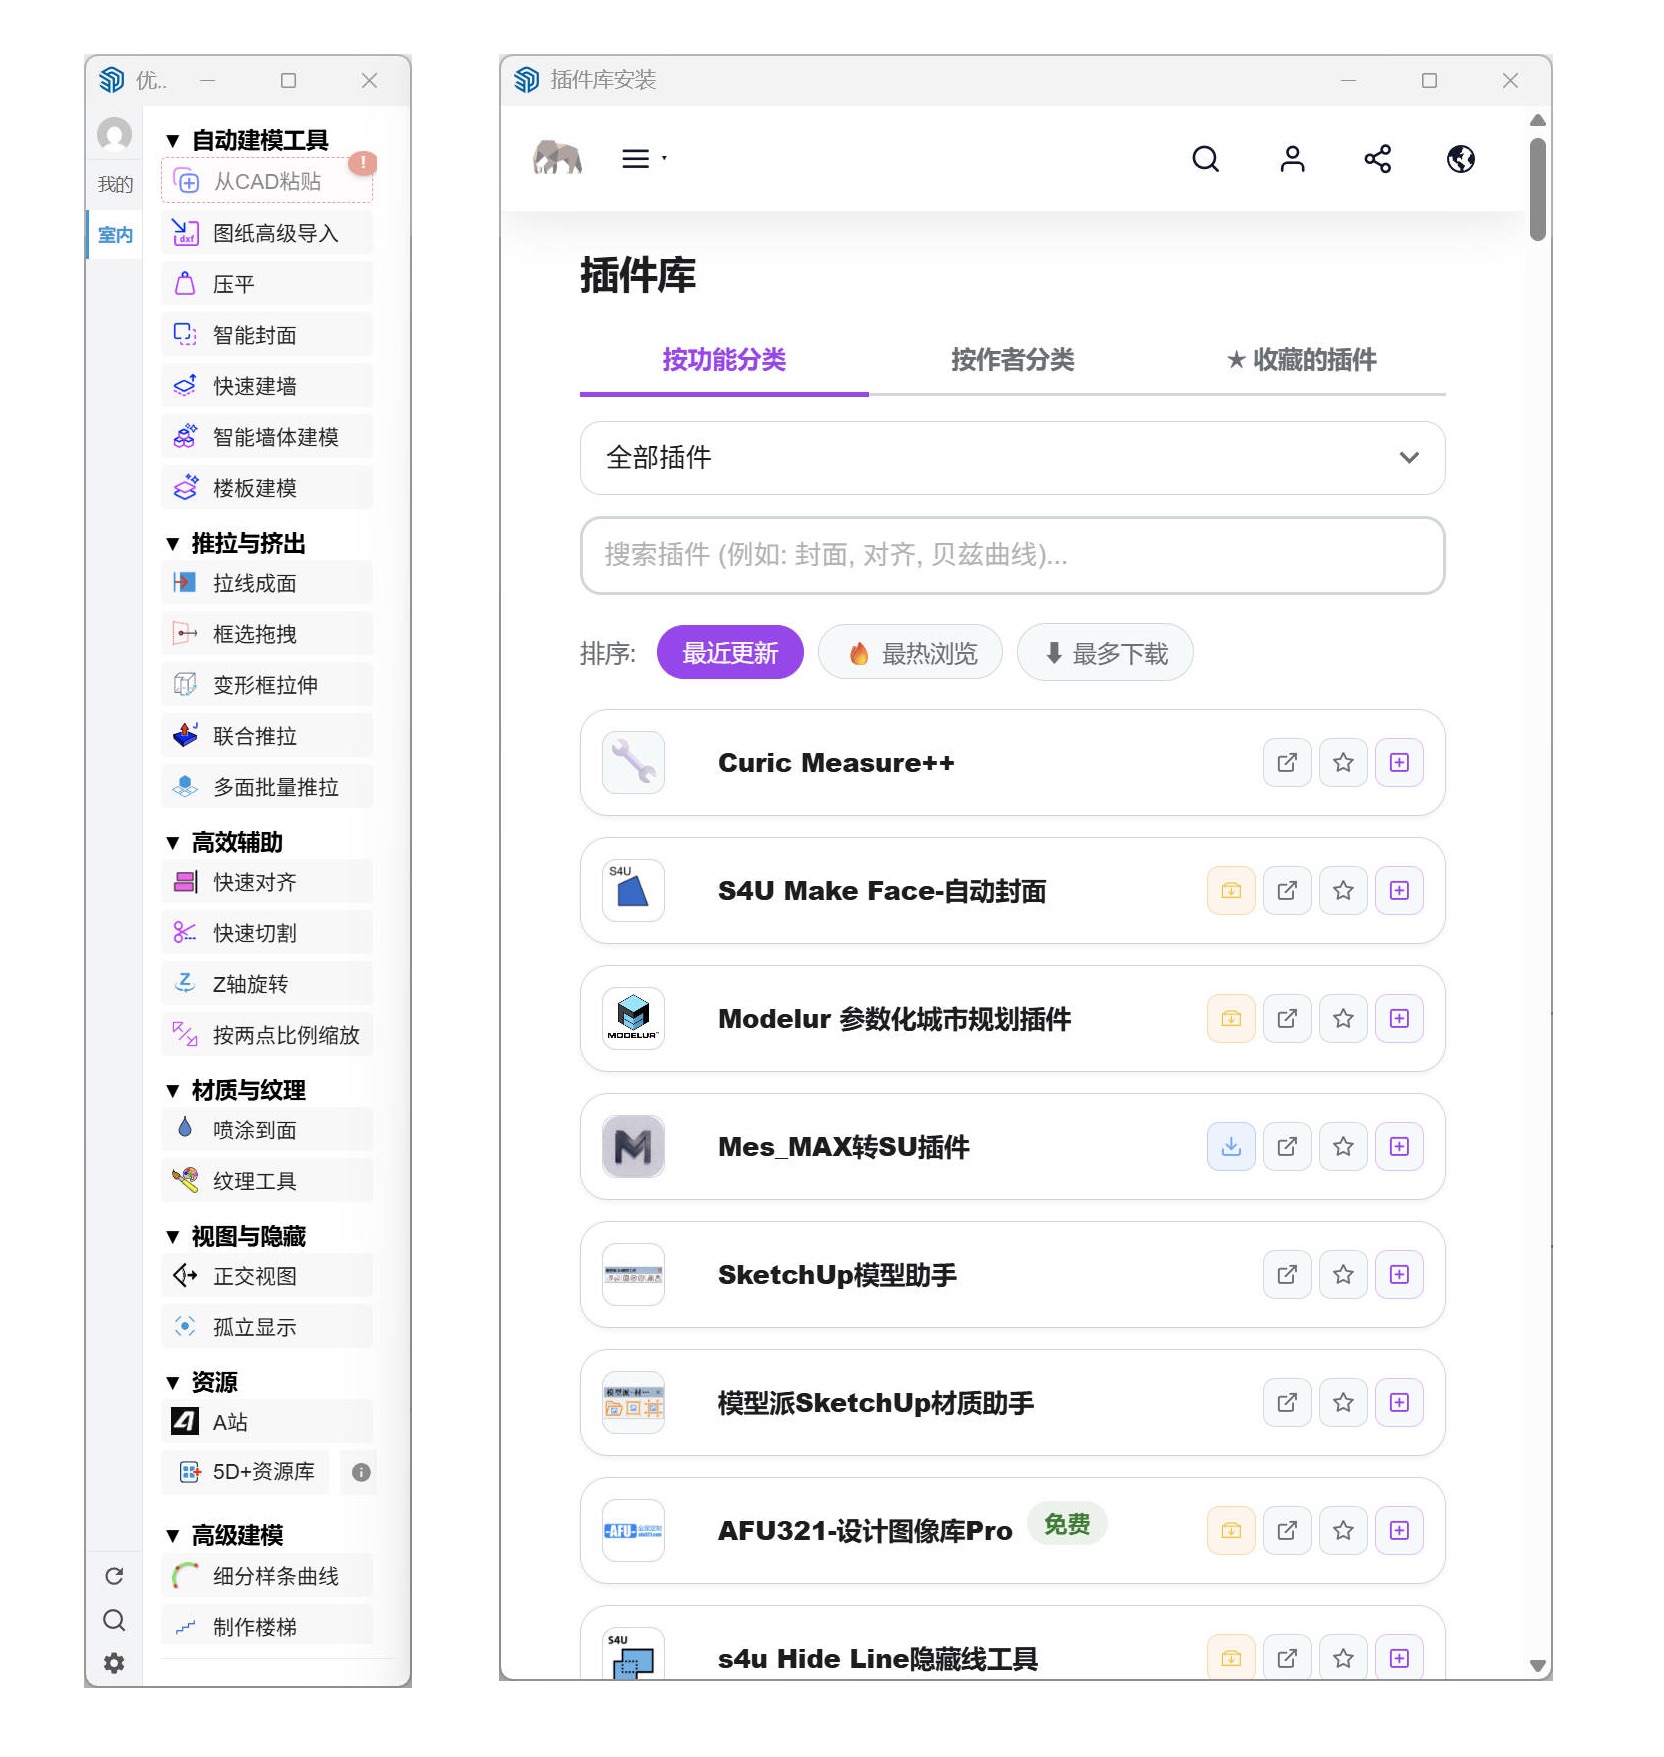
Task: Sort plugins by 最多下载
Action: (1105, 653)
